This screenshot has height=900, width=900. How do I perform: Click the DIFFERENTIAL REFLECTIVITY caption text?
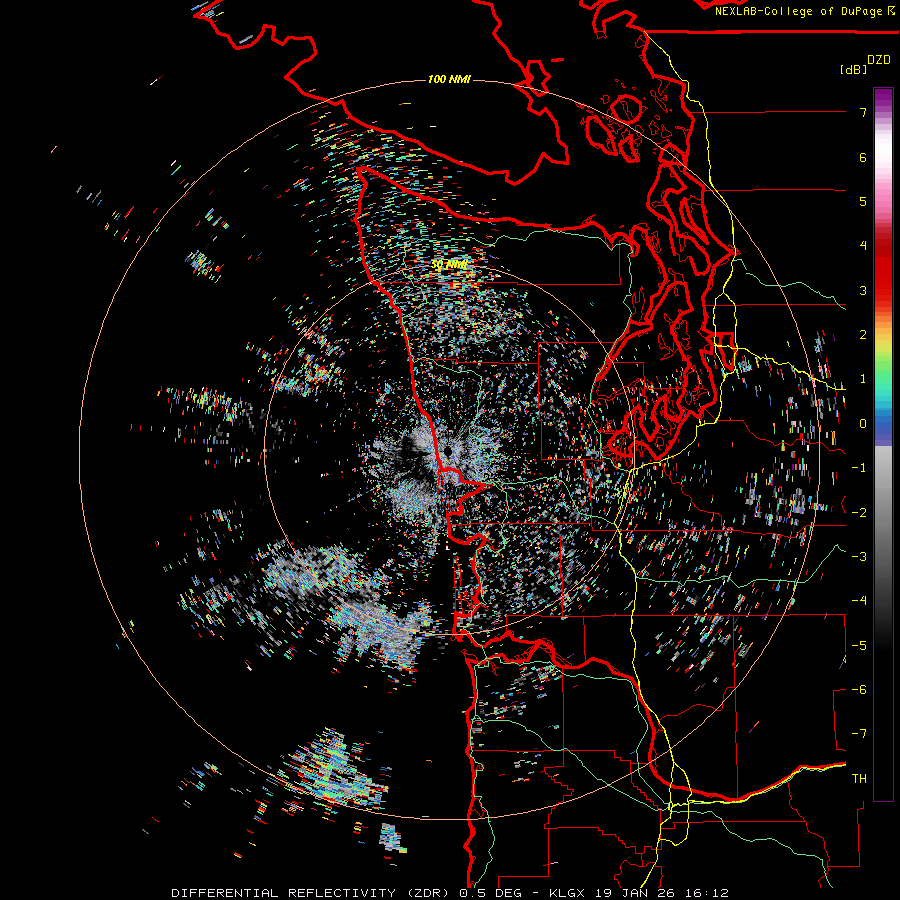[x=284, y=893]
